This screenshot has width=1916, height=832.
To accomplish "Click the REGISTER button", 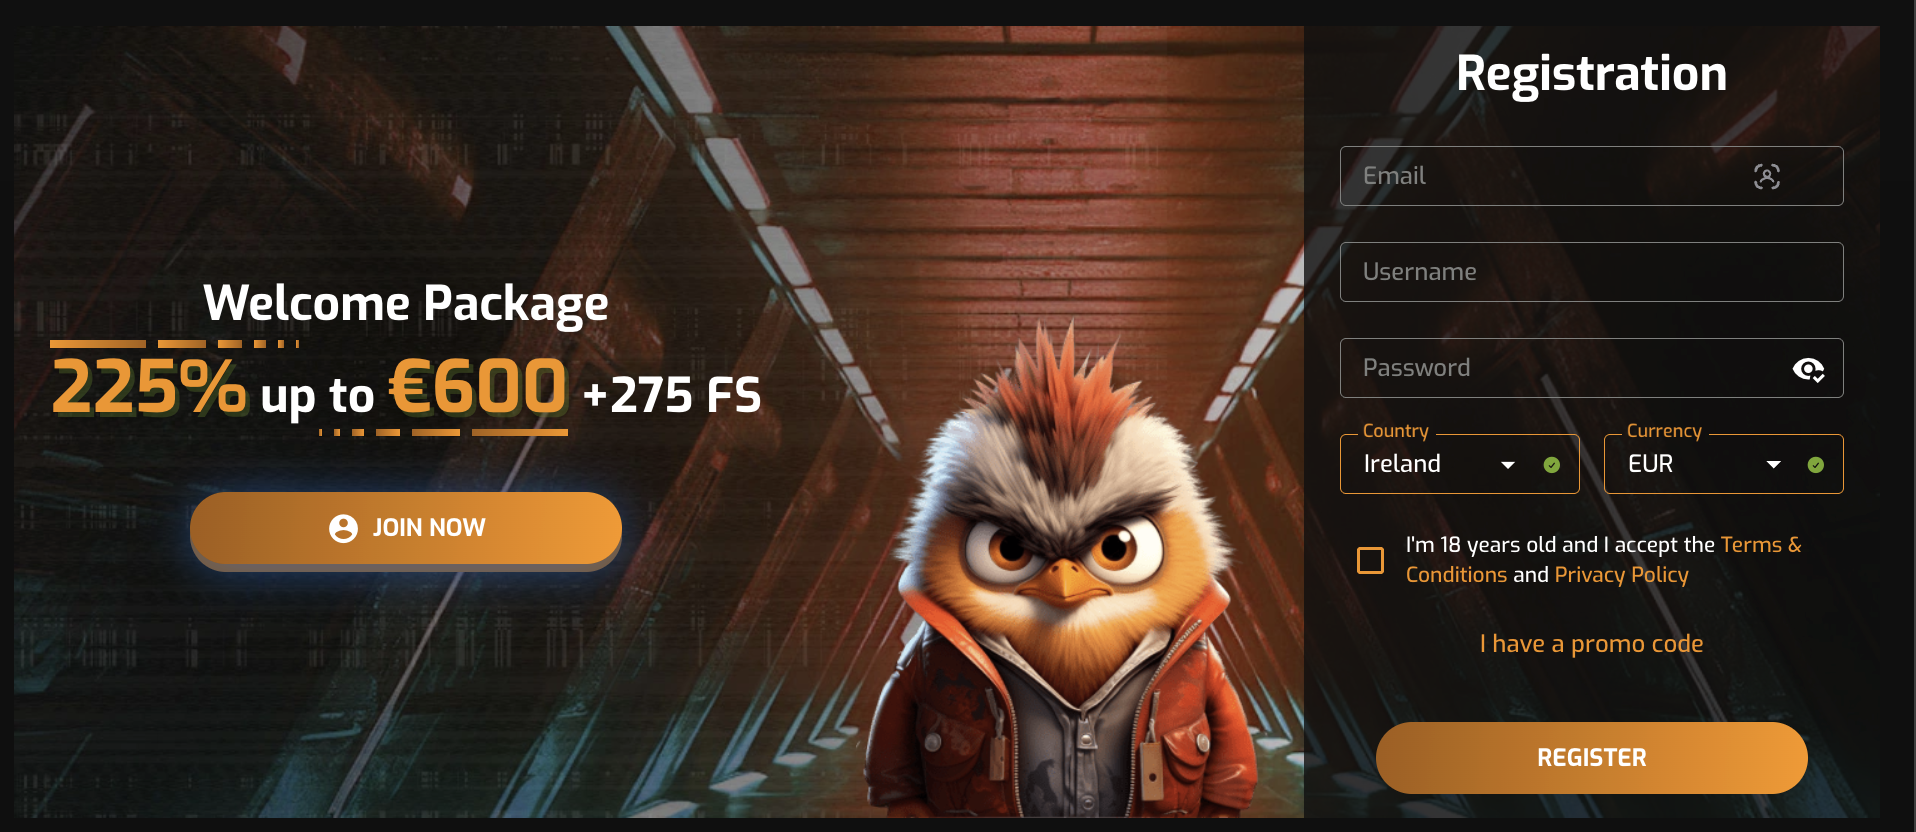I will tap(1592, 758).
